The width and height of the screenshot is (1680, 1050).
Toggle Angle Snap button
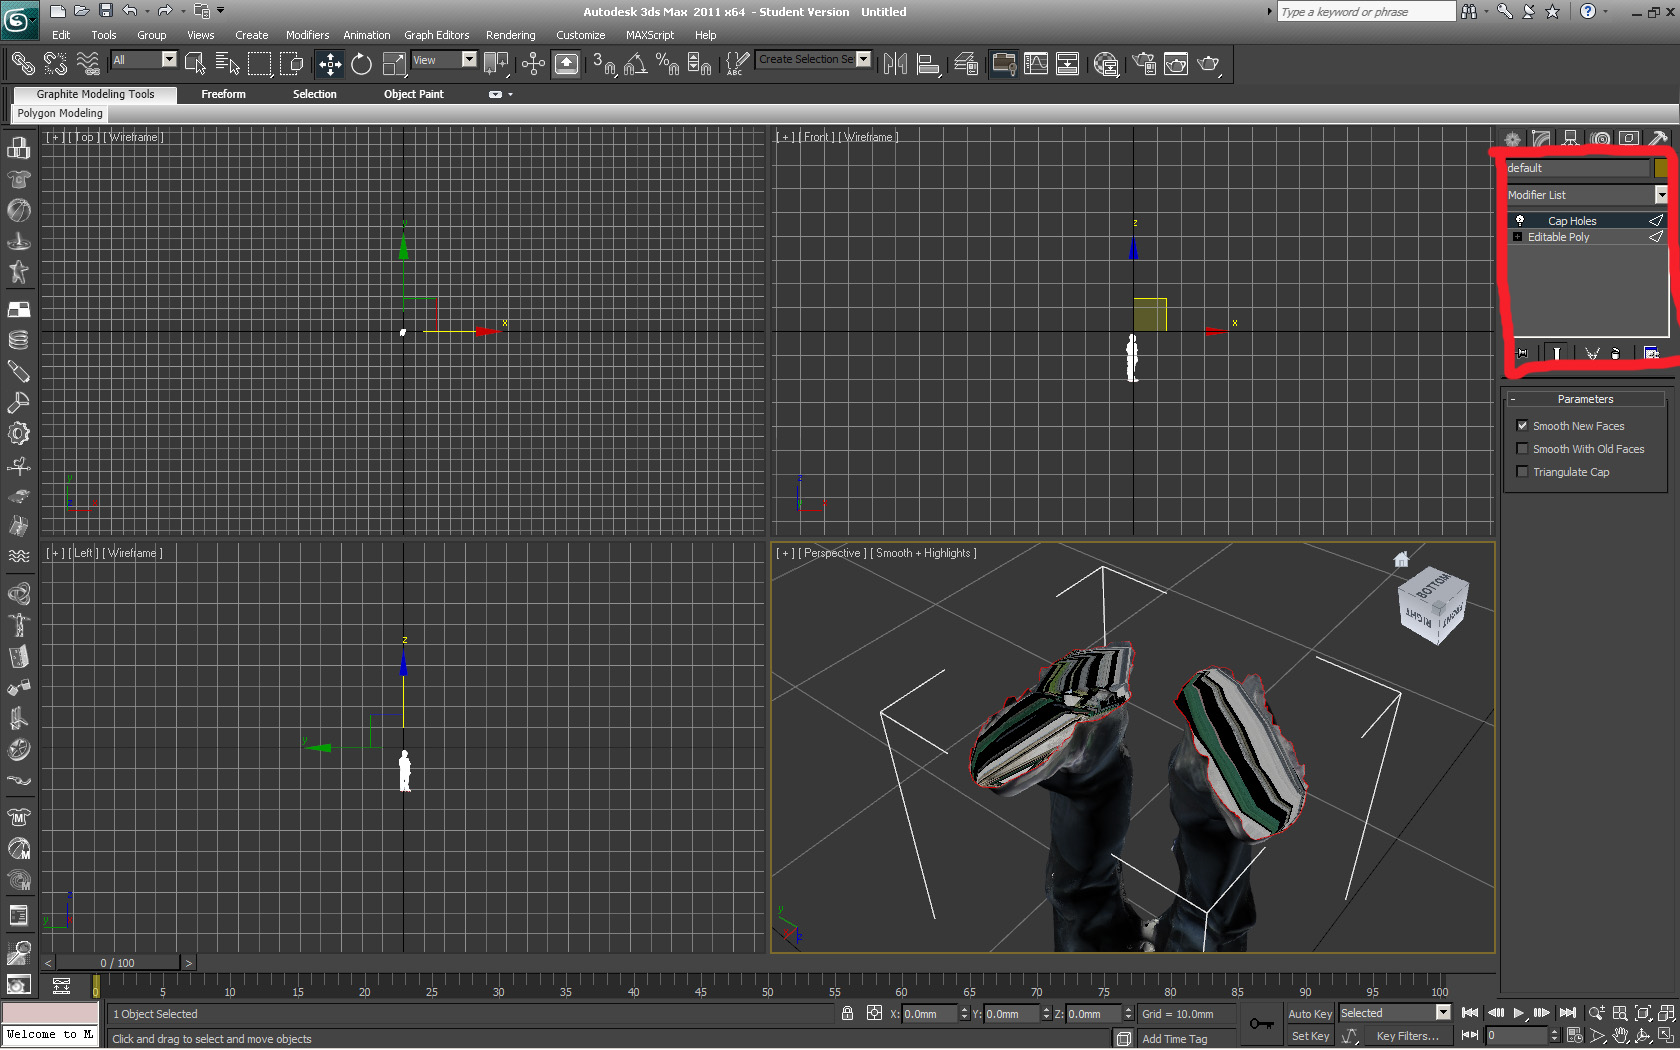pos(635,64)
